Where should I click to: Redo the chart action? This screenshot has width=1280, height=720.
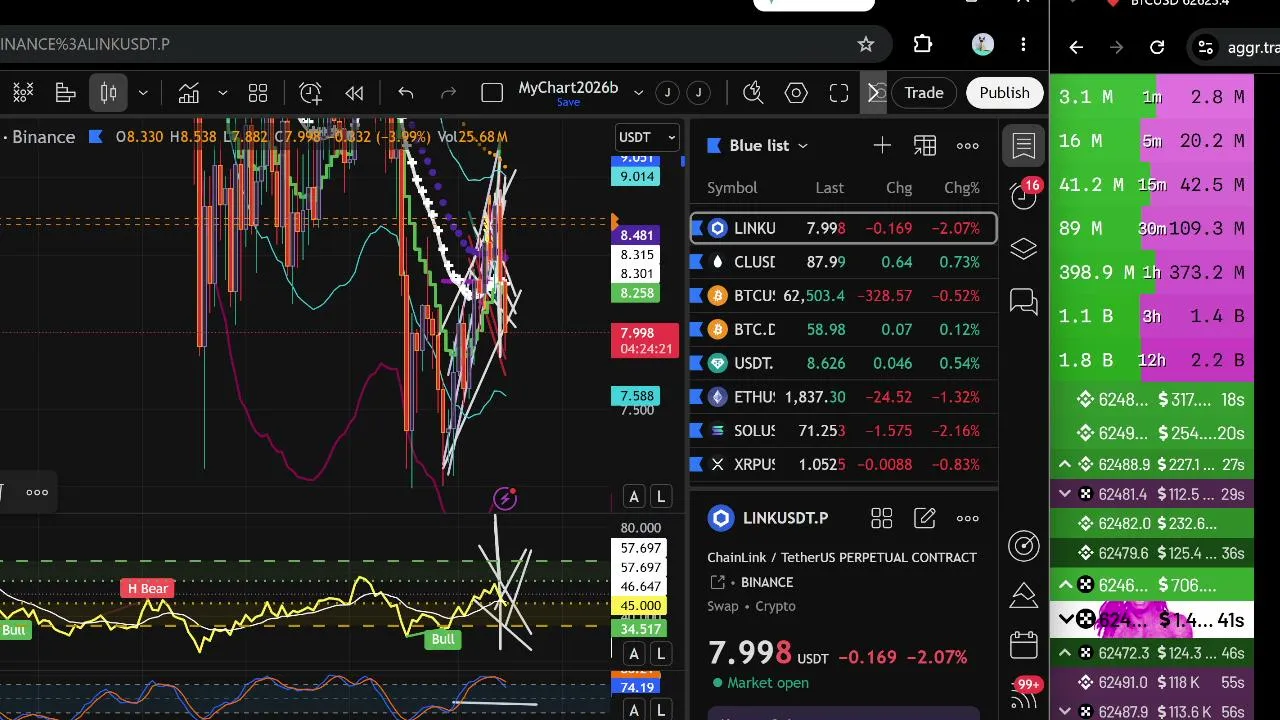(449, 93)
